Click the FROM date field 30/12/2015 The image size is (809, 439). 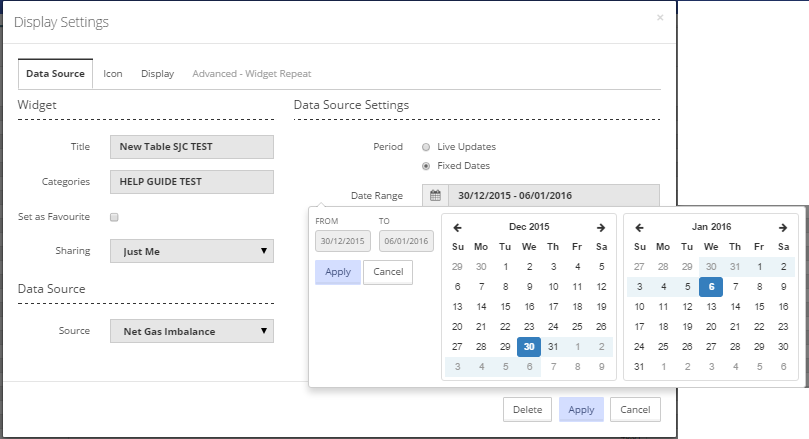pos(343,241)
